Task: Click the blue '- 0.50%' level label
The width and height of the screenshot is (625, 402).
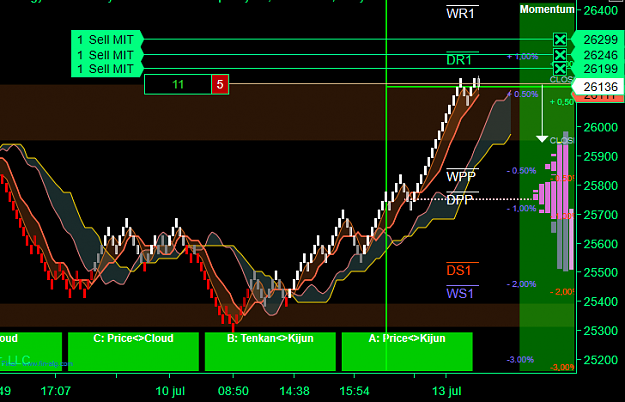Action: click(x=521, y=171)
